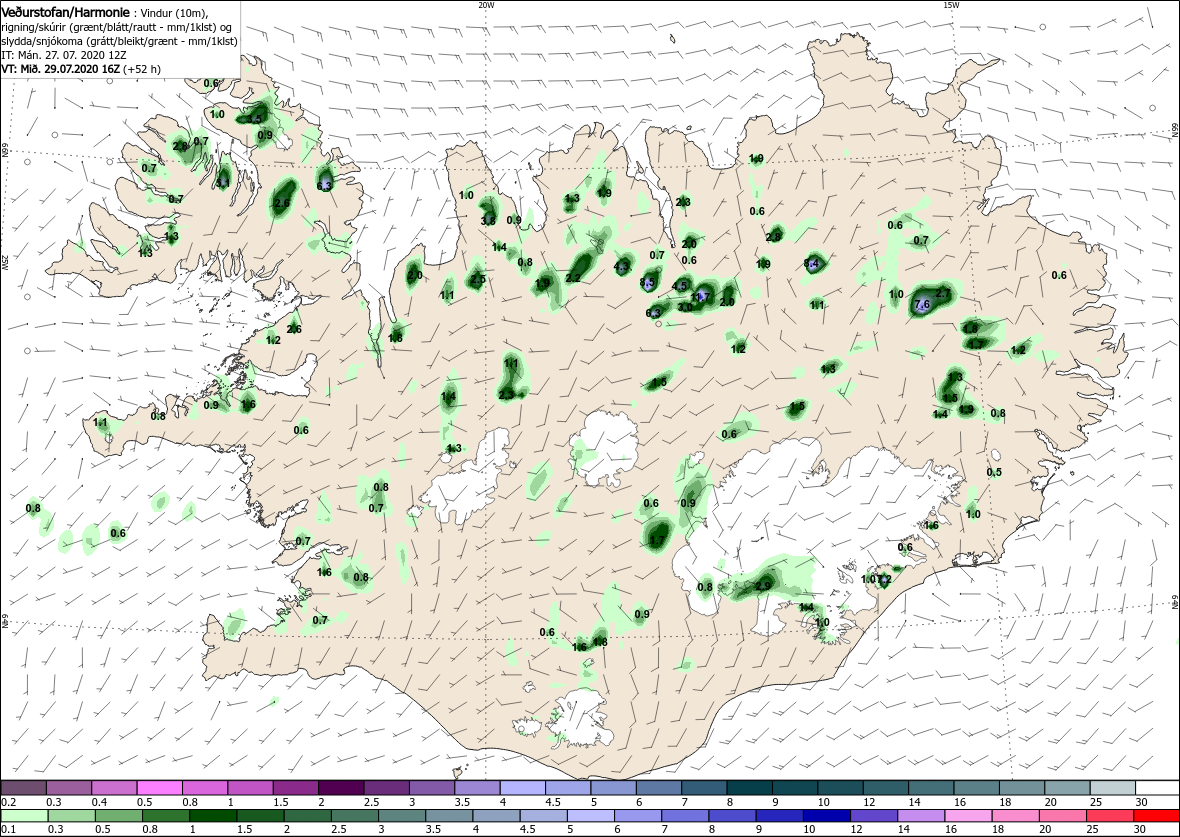Click the 20W longitude label

pos(486,5)
